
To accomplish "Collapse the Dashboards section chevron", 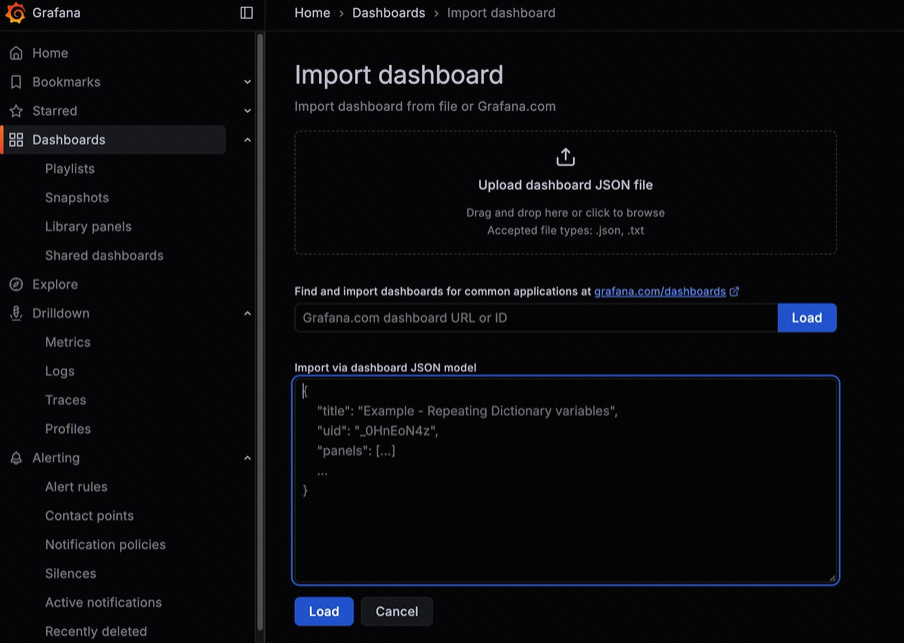I will coord(247,140).
